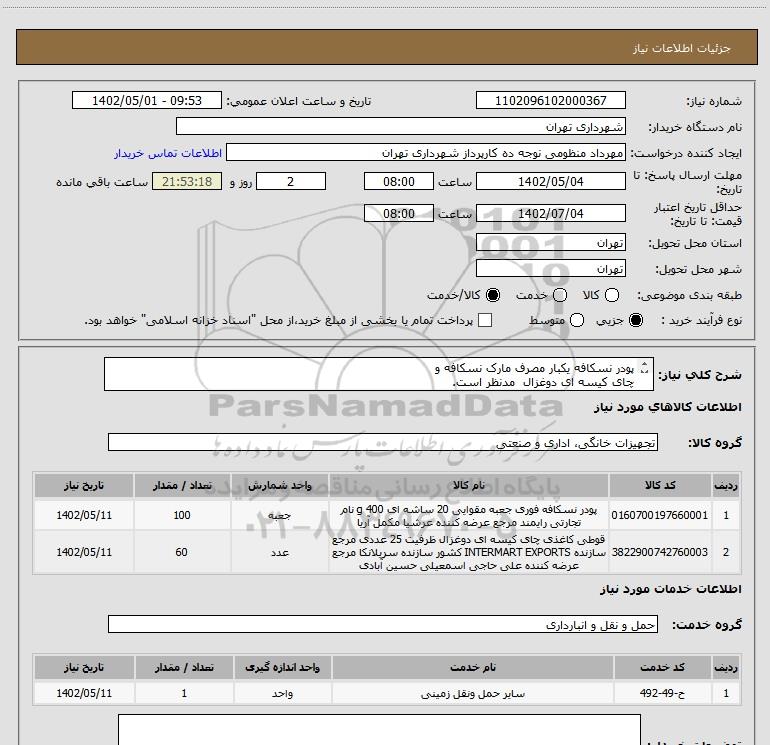Tick the Islamic treasury bonds payment checkbox
The image size is (770, 745).
485,320
